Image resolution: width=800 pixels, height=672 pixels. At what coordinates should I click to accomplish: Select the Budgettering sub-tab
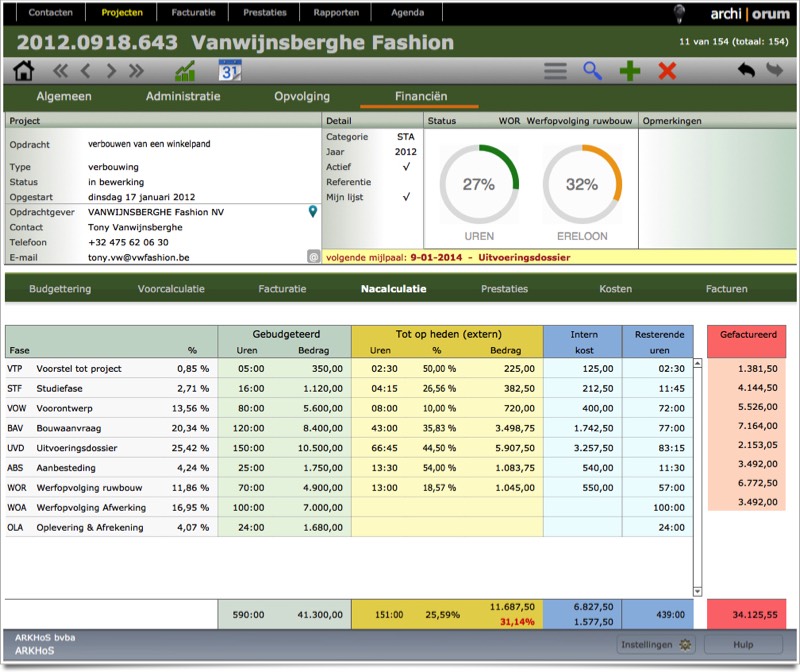tap(60, 289)
